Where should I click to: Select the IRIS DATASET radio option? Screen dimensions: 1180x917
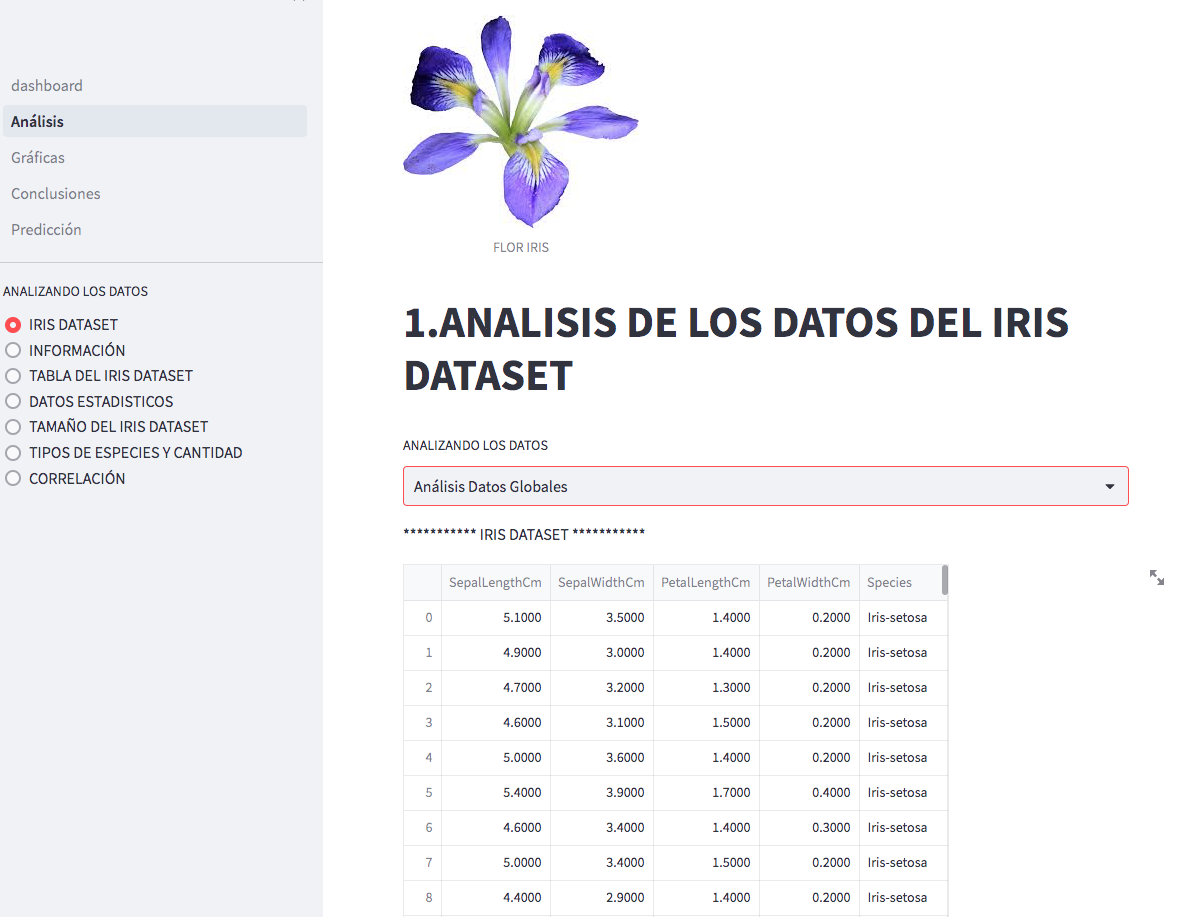click(x=12, y=324)
